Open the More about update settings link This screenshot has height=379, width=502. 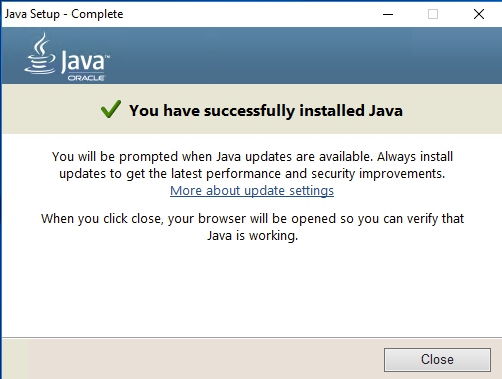(252, 191)
